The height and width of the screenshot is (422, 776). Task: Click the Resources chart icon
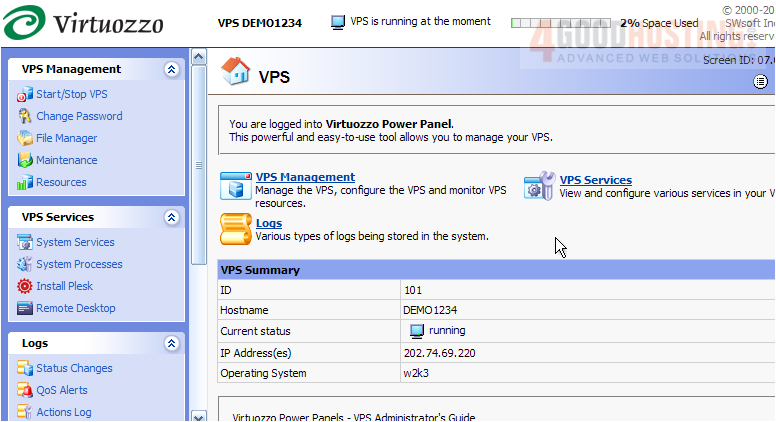click(25, 182)
